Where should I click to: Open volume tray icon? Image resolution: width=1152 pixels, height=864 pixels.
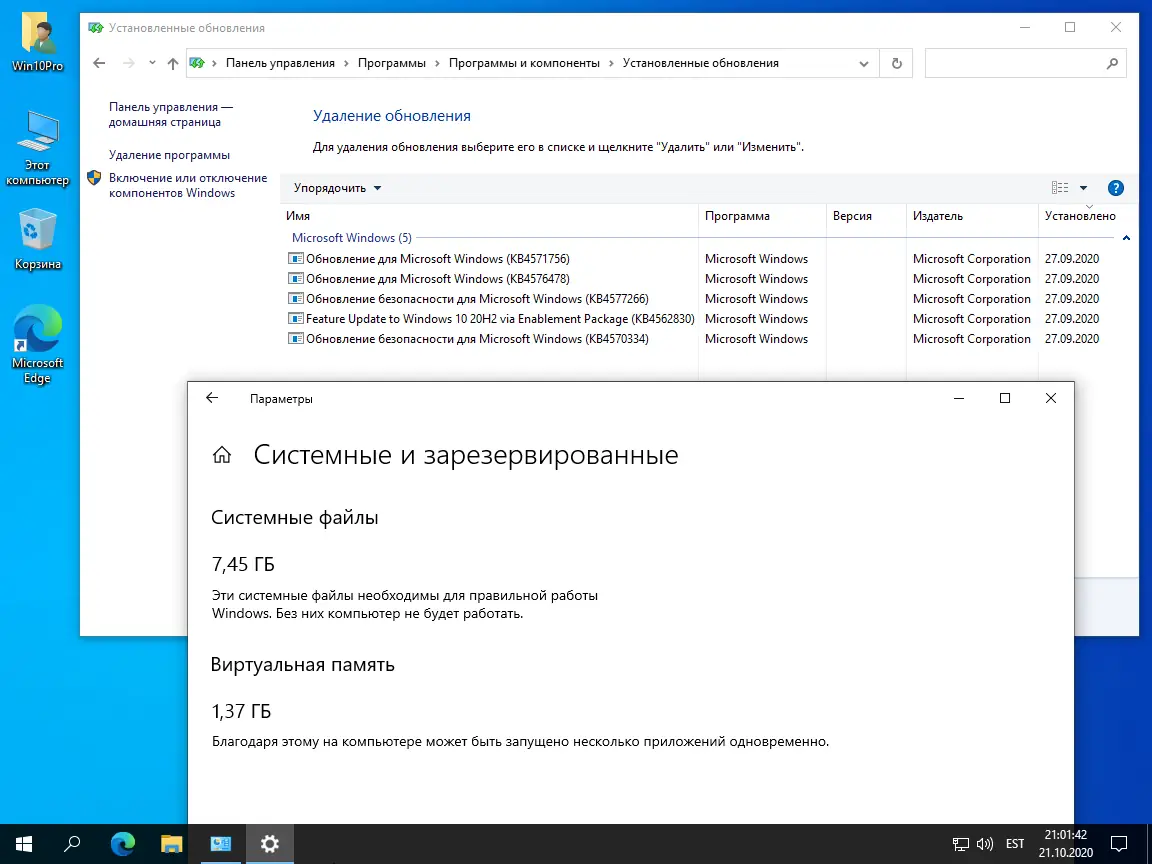tap(984, 844)
